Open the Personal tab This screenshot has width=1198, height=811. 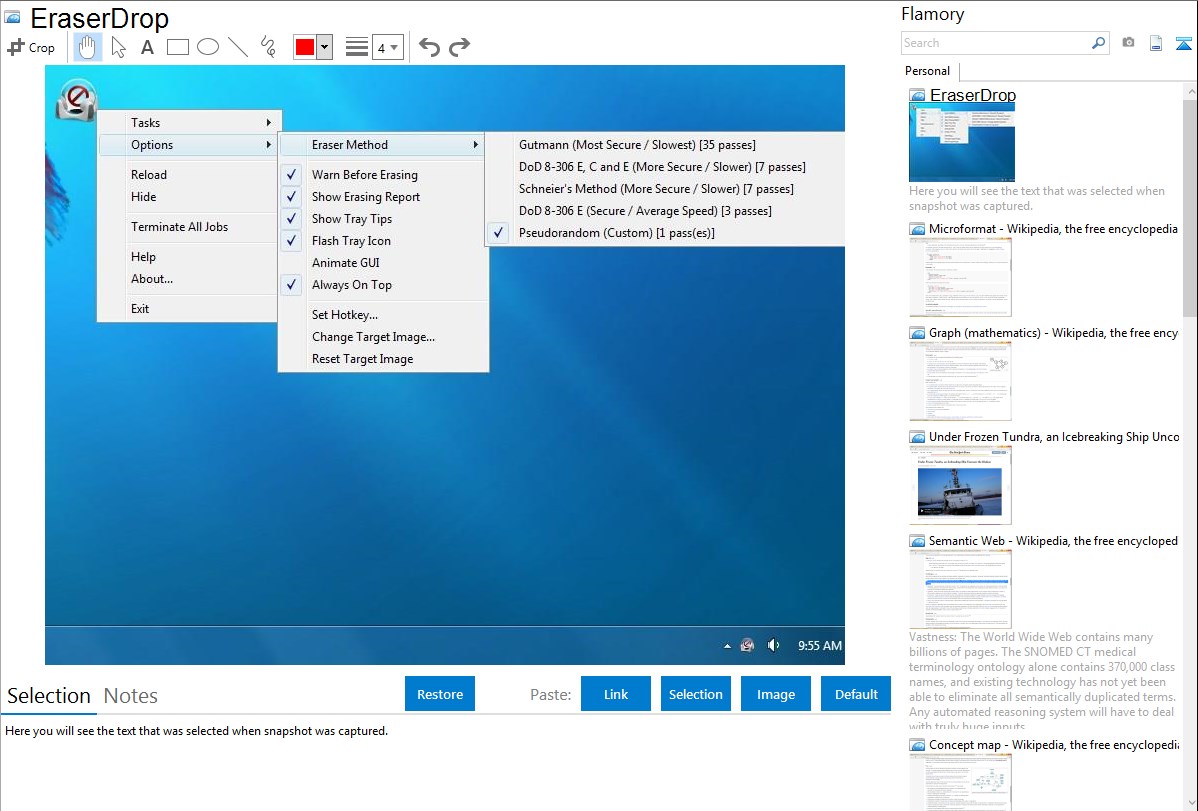coord(928,71)
